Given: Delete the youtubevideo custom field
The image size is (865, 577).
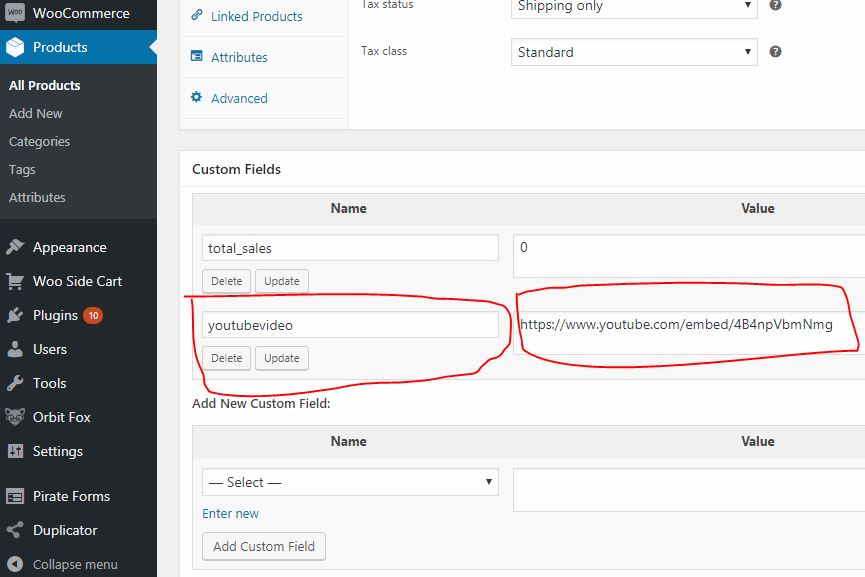Looking at the screenshot, I should (x=226, y=358).
